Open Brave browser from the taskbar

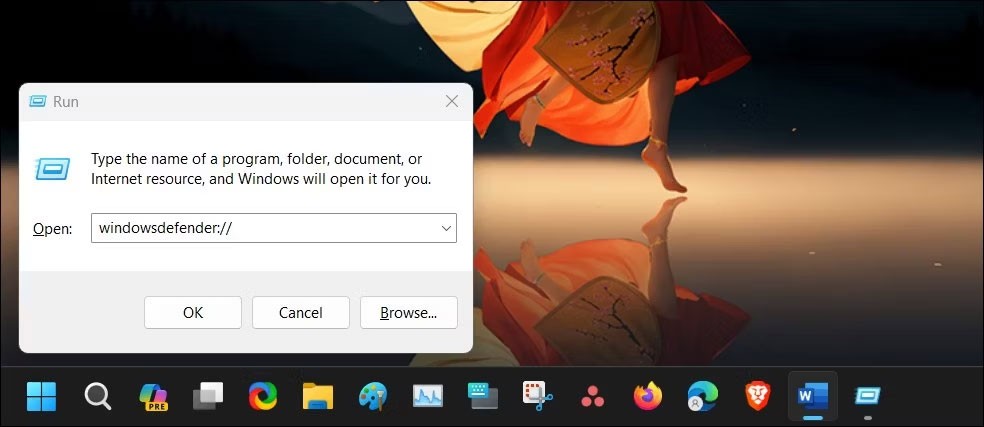(757, 397)
